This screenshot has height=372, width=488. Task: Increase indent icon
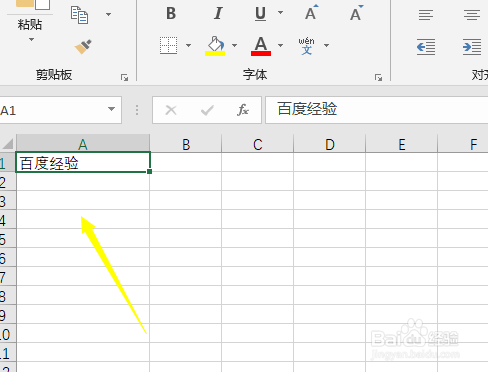click(472, 47)
